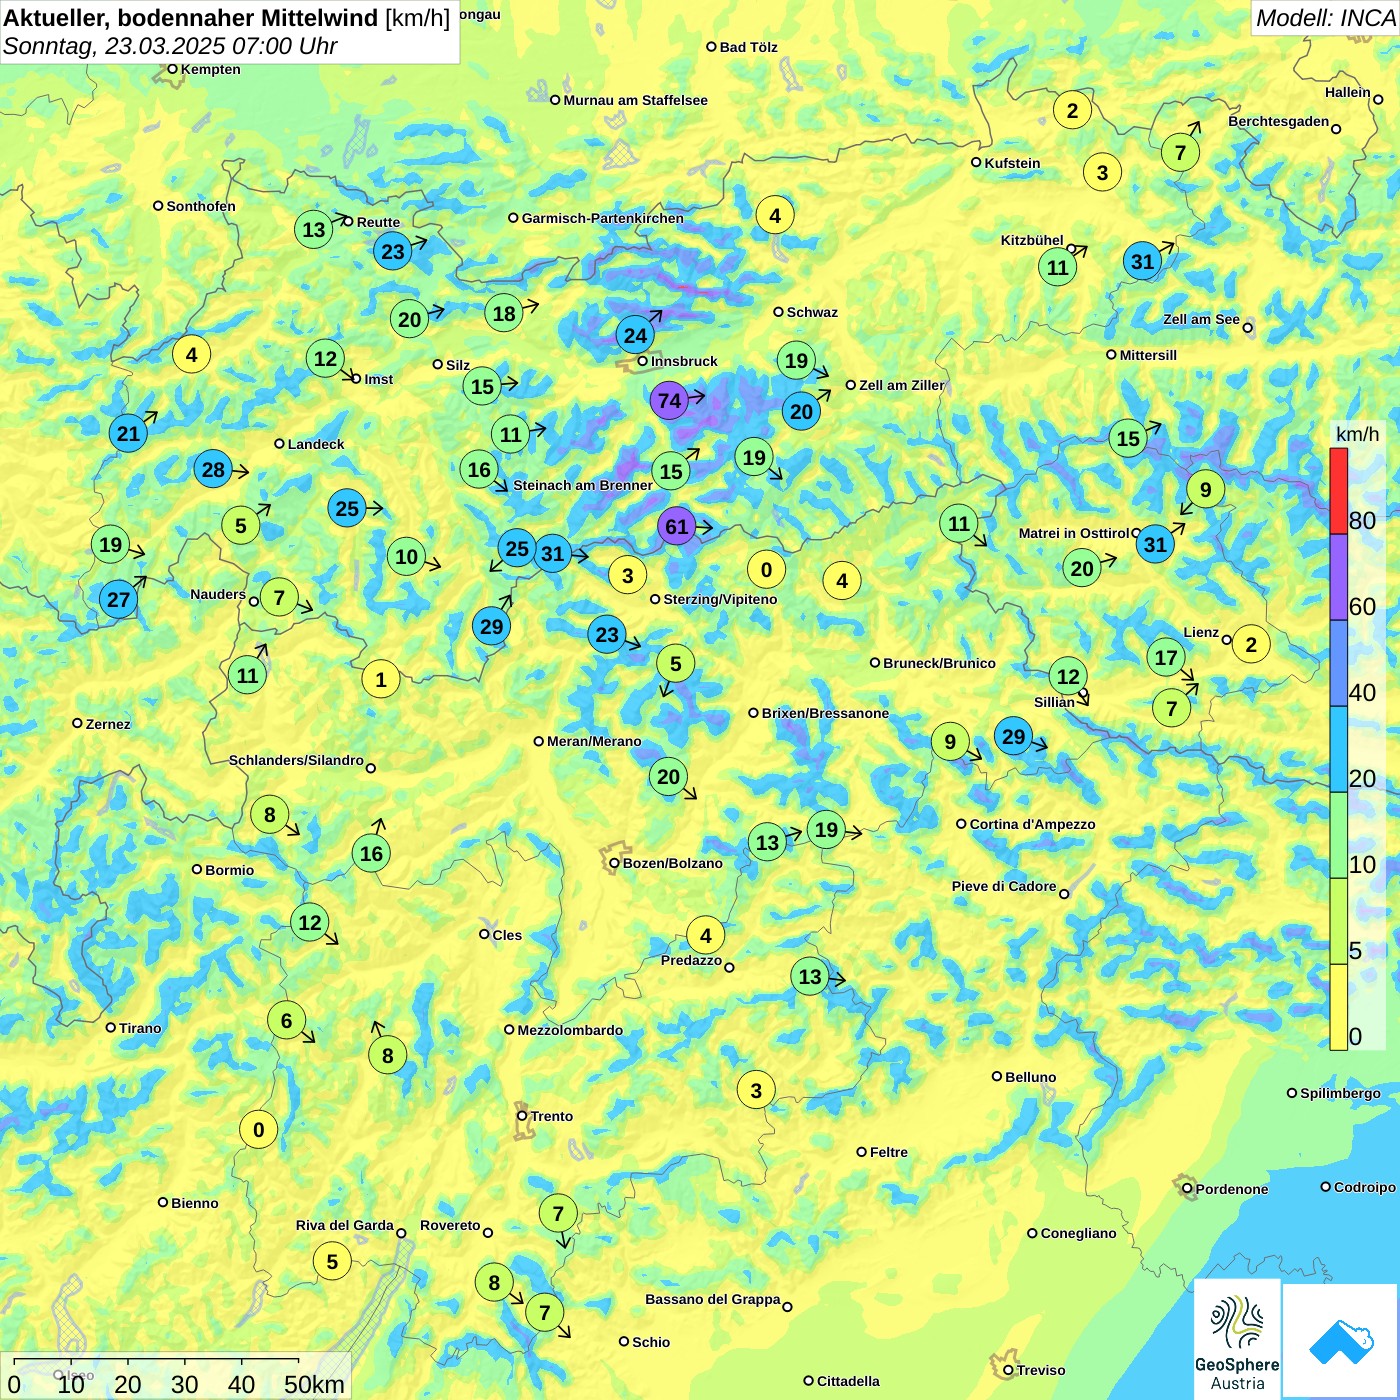The image size is (1400, 1400).
Task: Click the 1 km/h station marker
Action: pos(380,680)
